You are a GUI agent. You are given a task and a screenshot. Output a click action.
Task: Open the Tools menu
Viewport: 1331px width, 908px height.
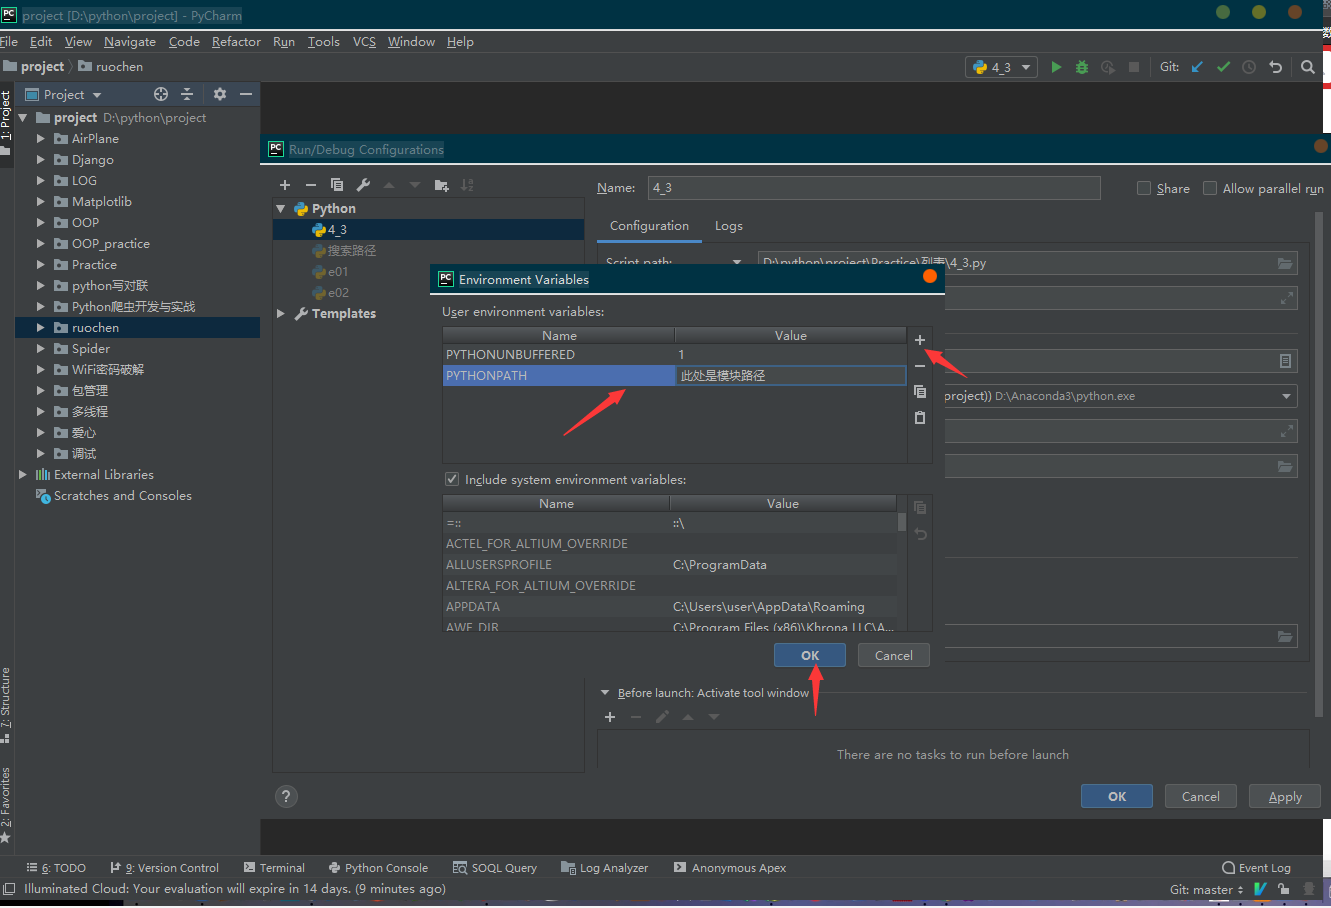pyautogui.click(x=324, y=42)
